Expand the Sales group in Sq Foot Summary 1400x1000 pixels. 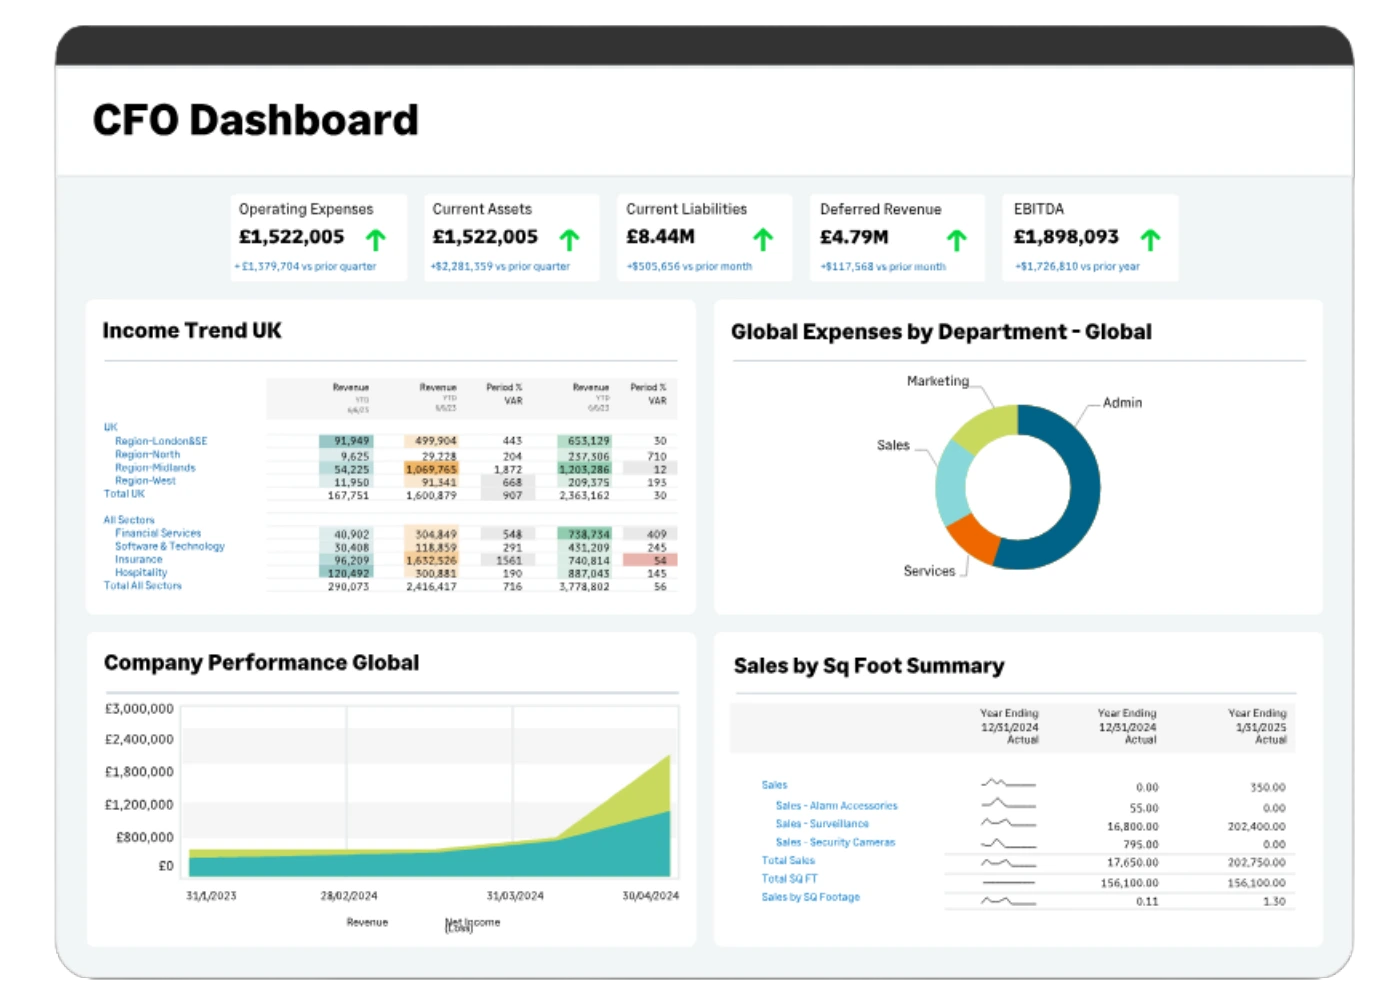(775, 785)
